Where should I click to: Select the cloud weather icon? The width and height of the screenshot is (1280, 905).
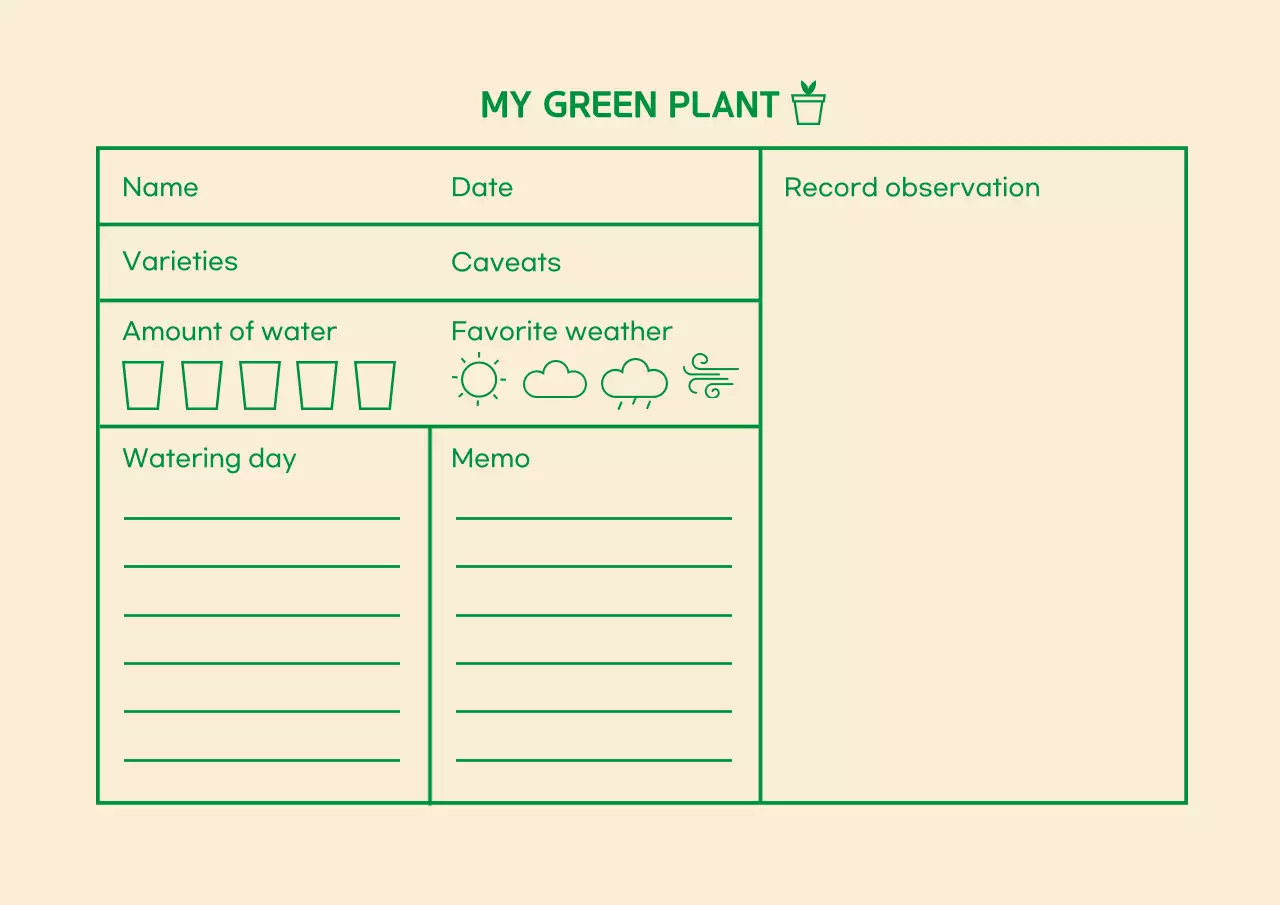coord(555,381)
